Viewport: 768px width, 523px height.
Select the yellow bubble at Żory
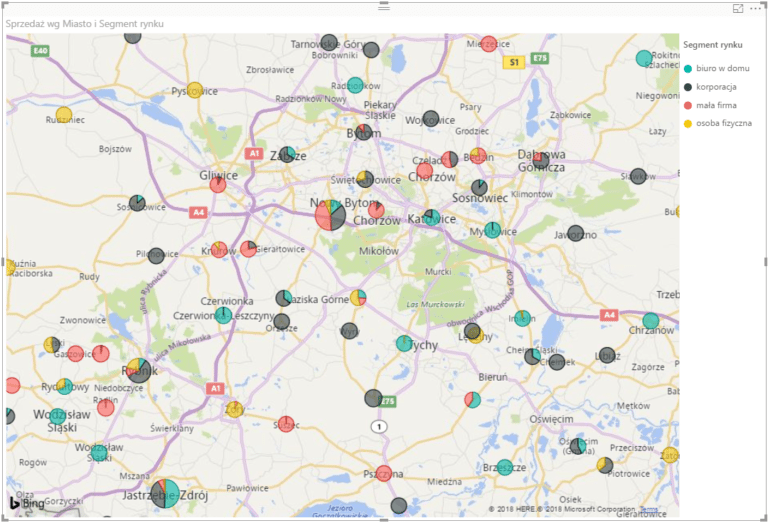(x=234, y=409)
